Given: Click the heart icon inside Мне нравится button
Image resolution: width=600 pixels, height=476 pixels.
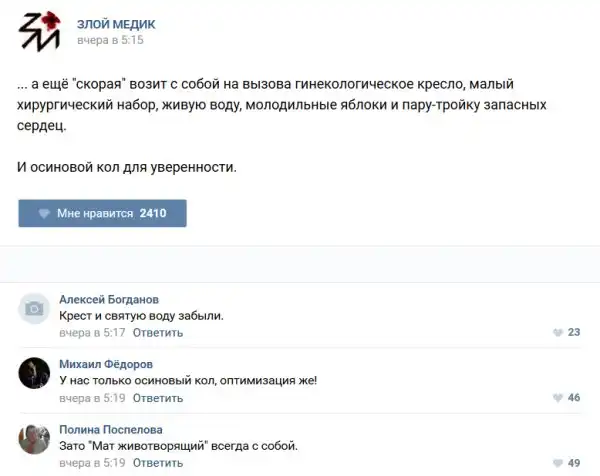Looking at the screenshot, I should point(44,213).
